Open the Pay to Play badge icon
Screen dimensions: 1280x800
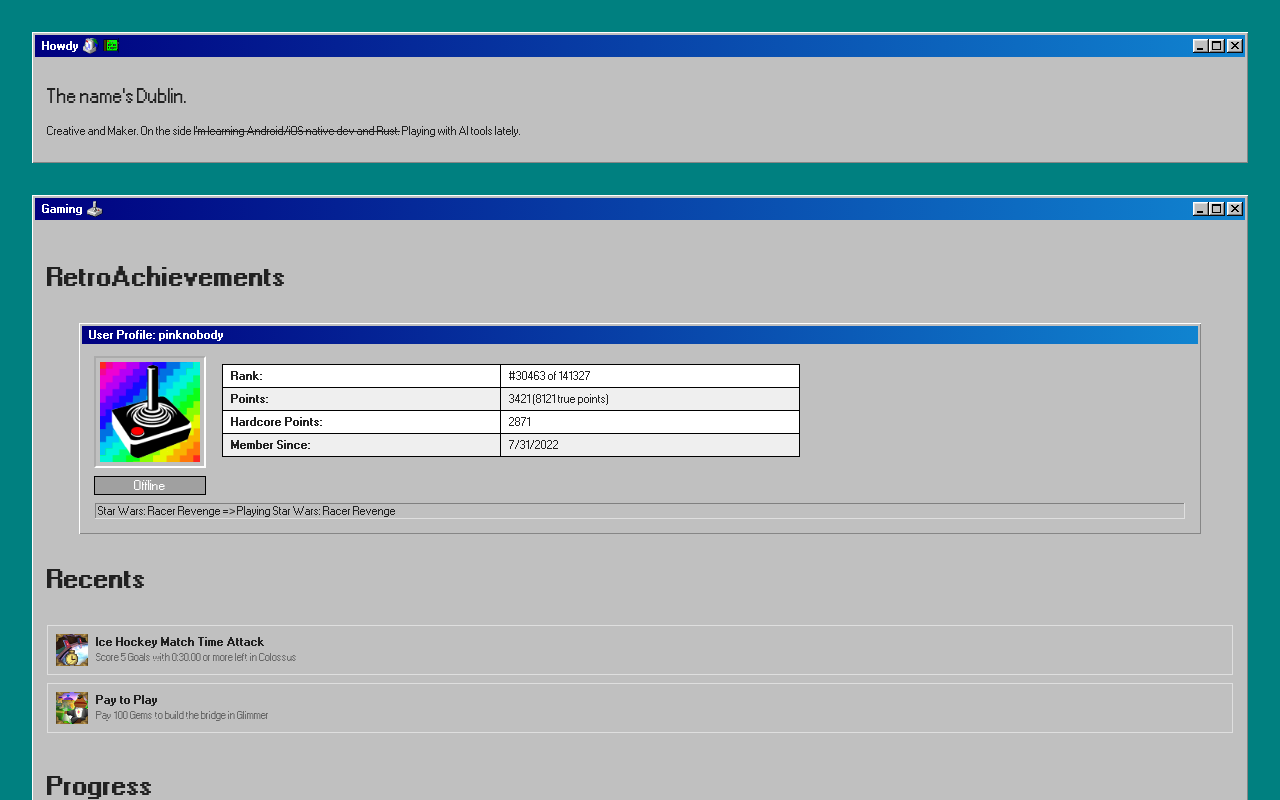[x=72, y=708]
